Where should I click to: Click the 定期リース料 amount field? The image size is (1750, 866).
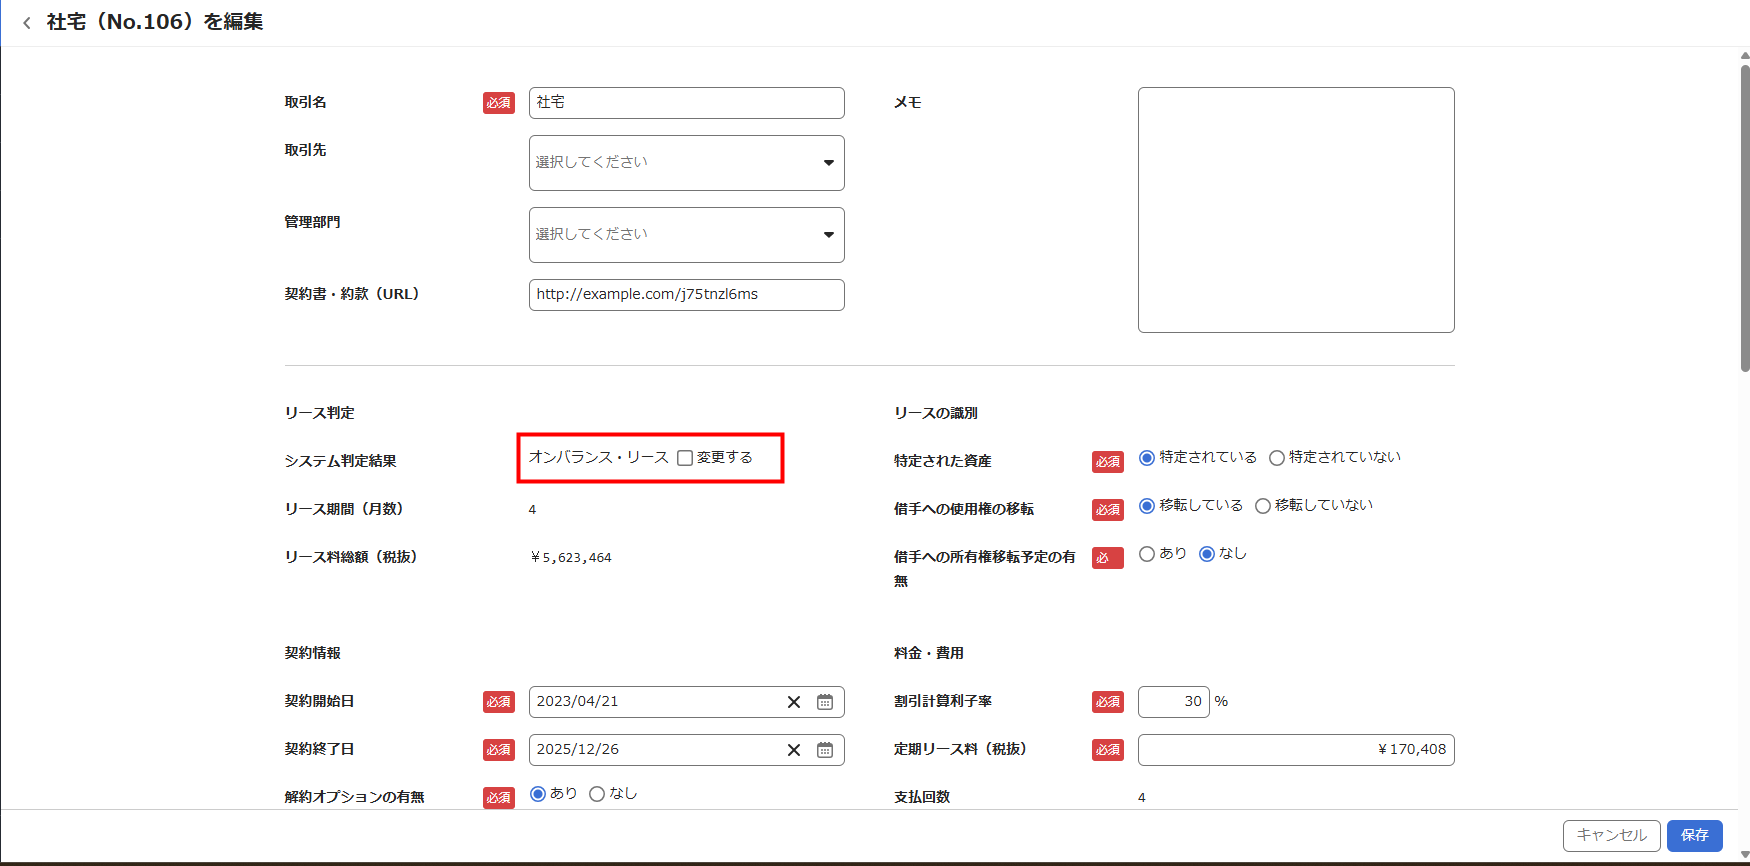click(1295, 750)
